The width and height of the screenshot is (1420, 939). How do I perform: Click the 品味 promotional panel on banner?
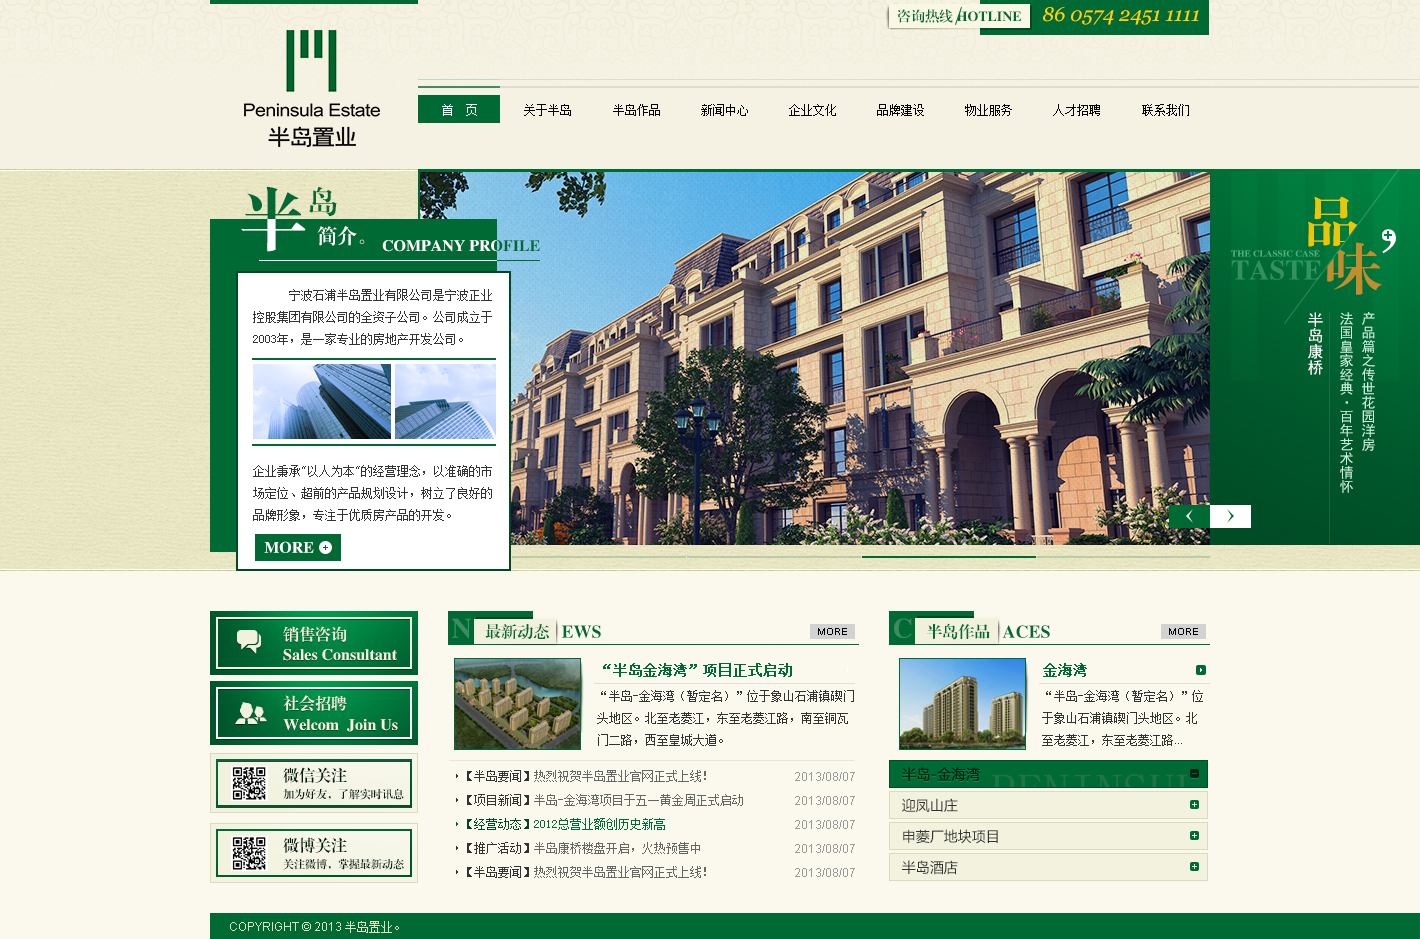point(1314,358)
